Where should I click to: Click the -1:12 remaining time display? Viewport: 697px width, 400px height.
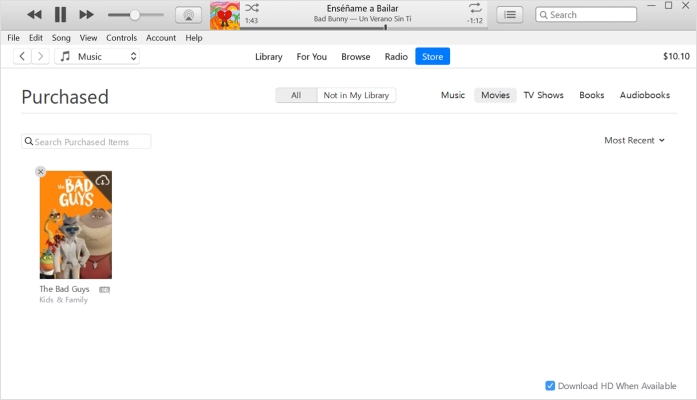[x=475, y=20]
